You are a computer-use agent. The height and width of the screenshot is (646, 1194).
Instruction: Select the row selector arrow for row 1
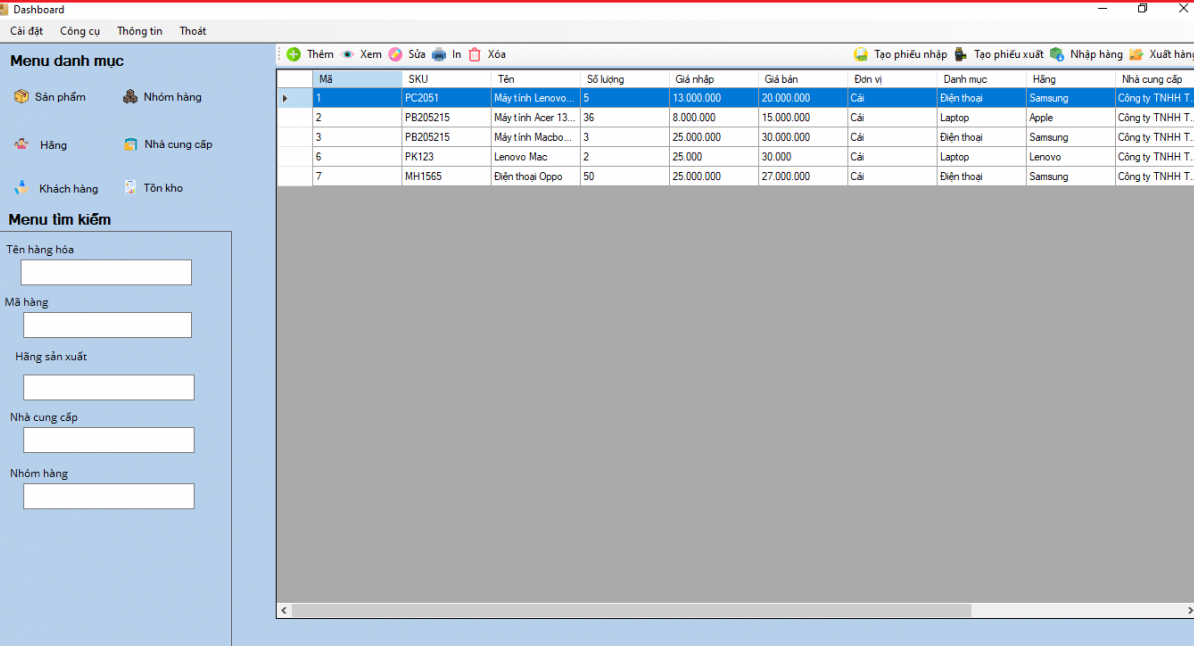[295, 98]
